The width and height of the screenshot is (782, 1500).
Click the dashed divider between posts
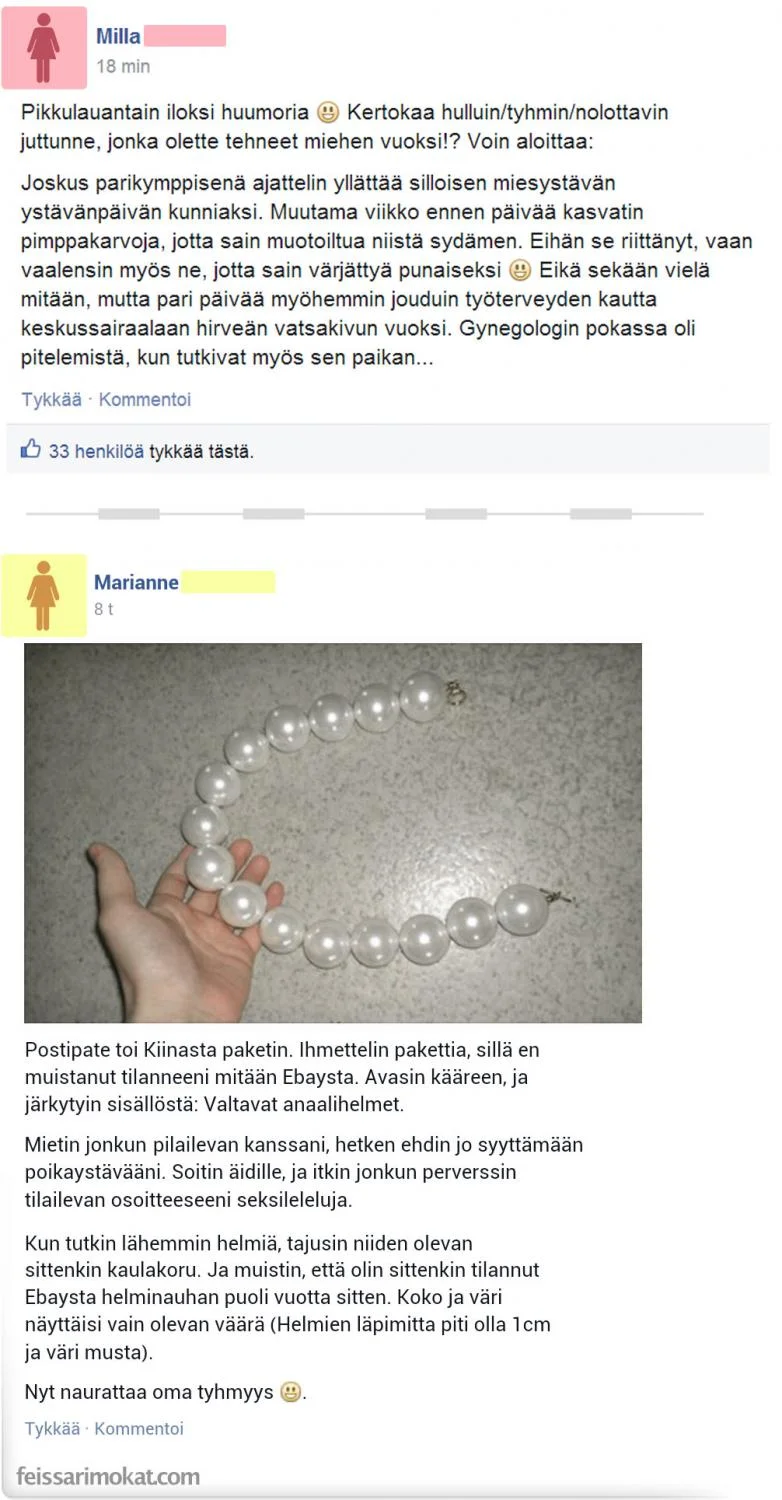pyautogui.click(x=365, y=513)
